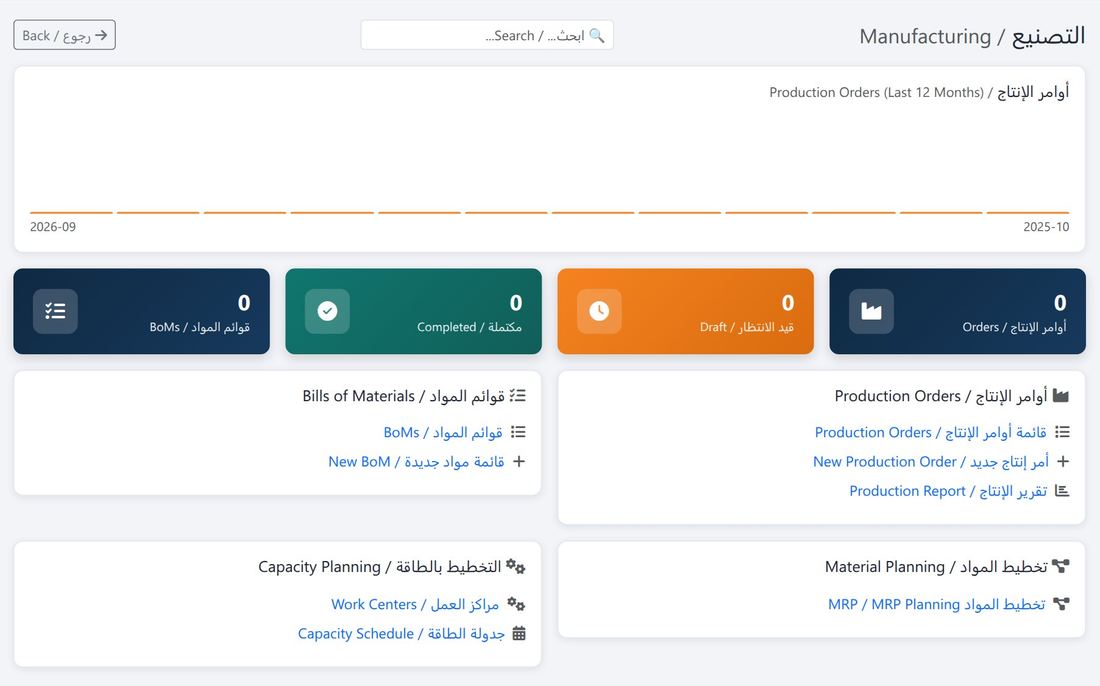The width and height of the screenshot is (1100, 686).
Task: Click the factory icon on Orders card
Action: [871, 311]
